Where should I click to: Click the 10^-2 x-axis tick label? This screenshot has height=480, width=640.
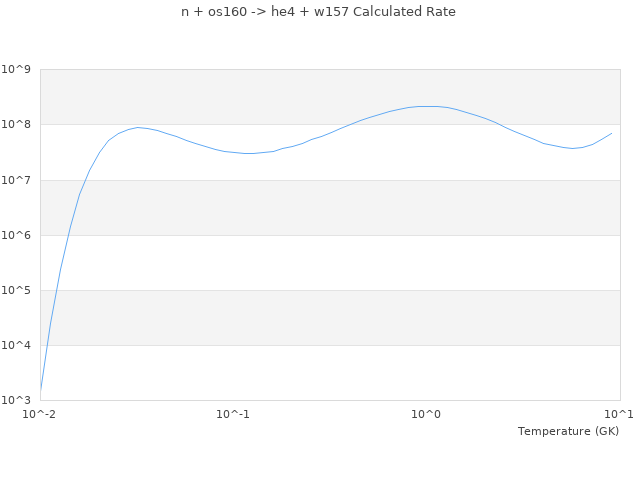tap(40, 414)
